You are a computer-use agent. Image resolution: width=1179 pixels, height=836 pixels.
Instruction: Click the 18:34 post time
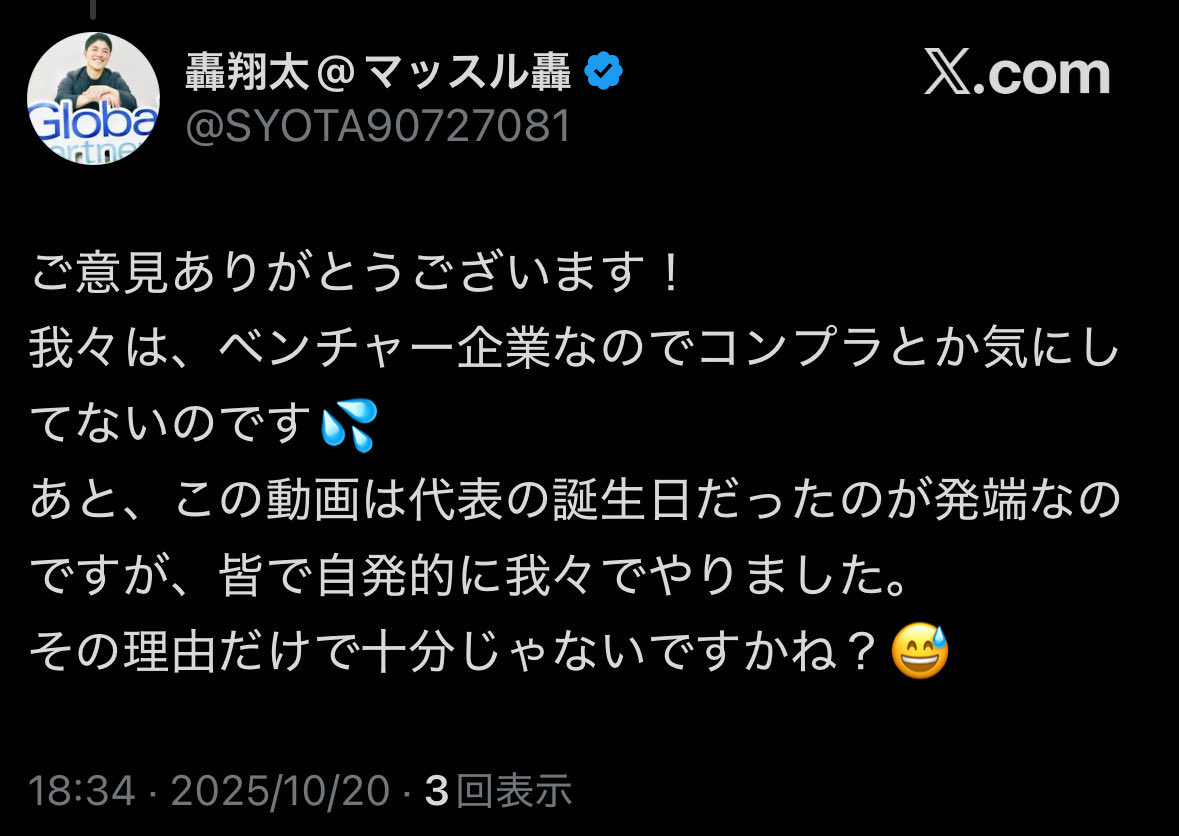82,791
